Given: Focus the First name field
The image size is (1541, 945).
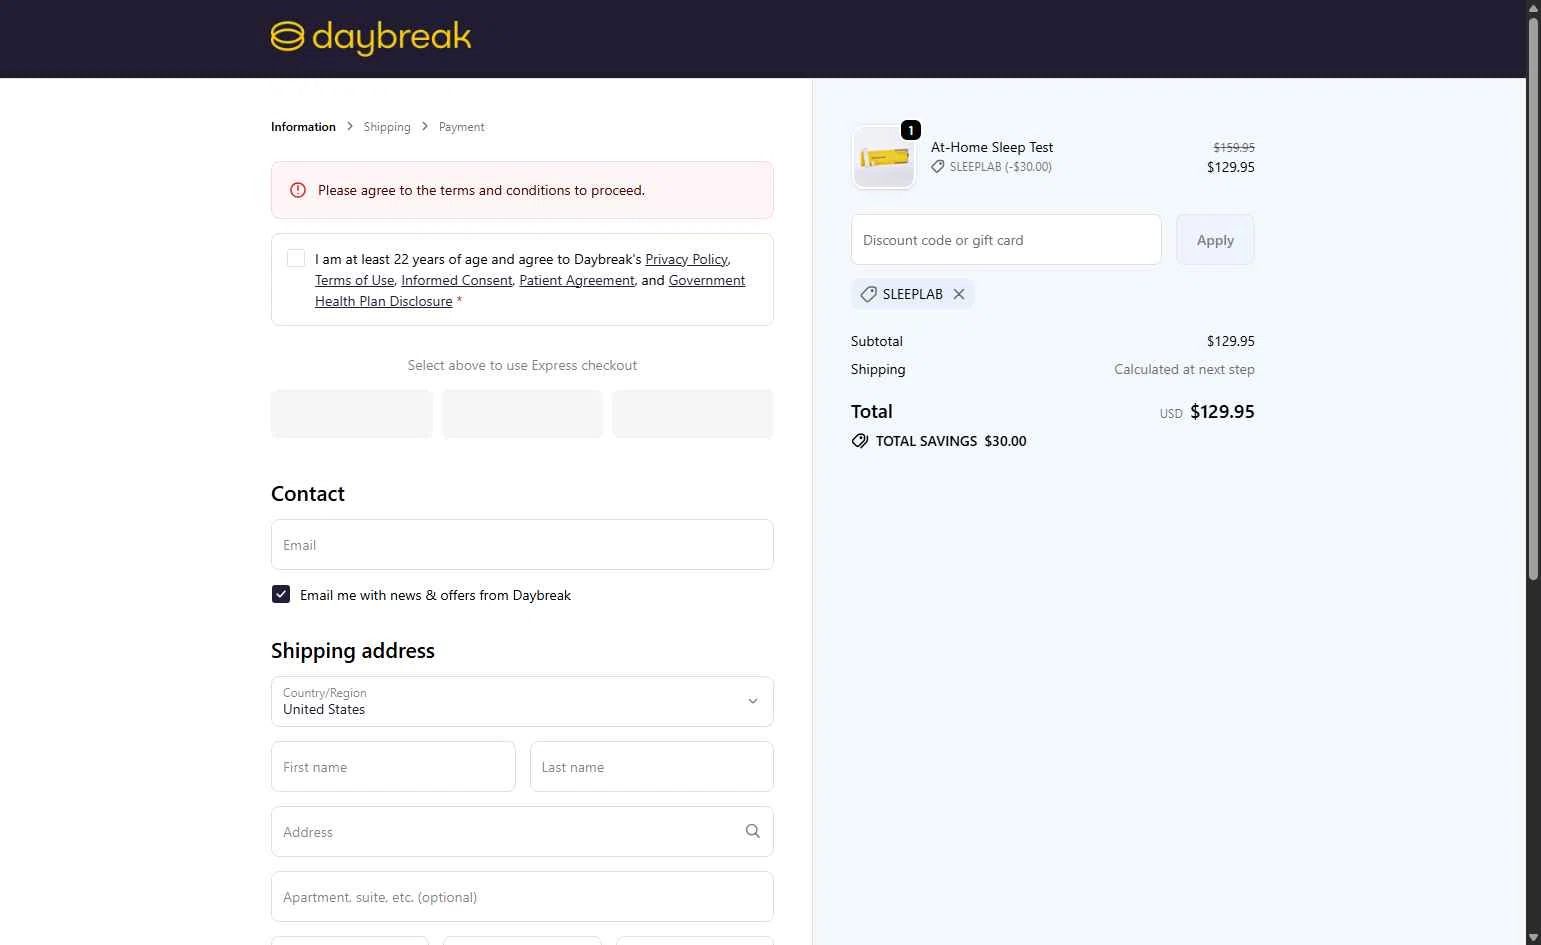Looking at the screenshot, I should coord(393,766).
